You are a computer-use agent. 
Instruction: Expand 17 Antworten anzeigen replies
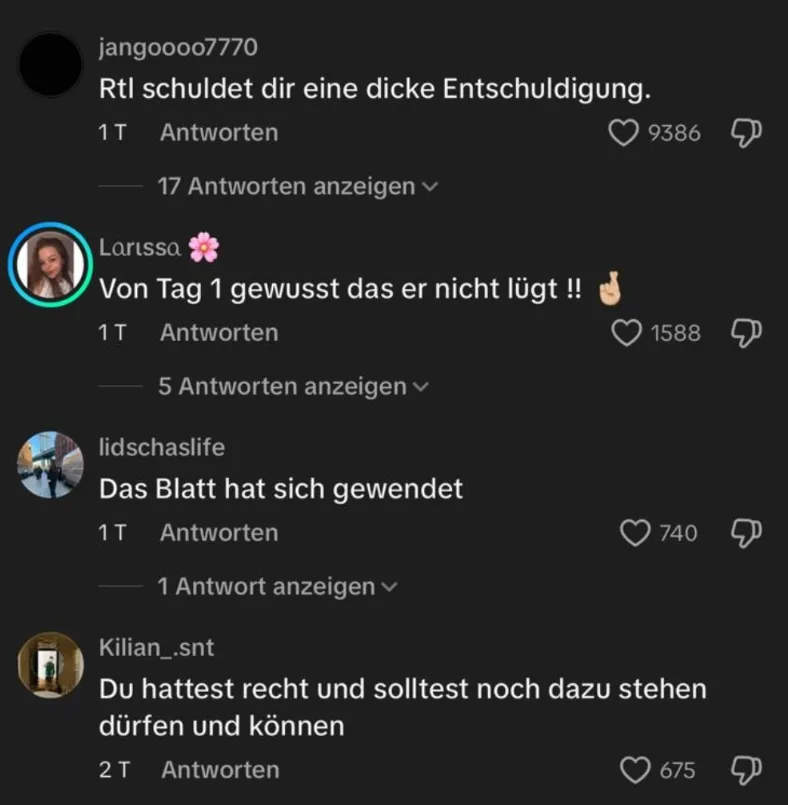point(298,186)
